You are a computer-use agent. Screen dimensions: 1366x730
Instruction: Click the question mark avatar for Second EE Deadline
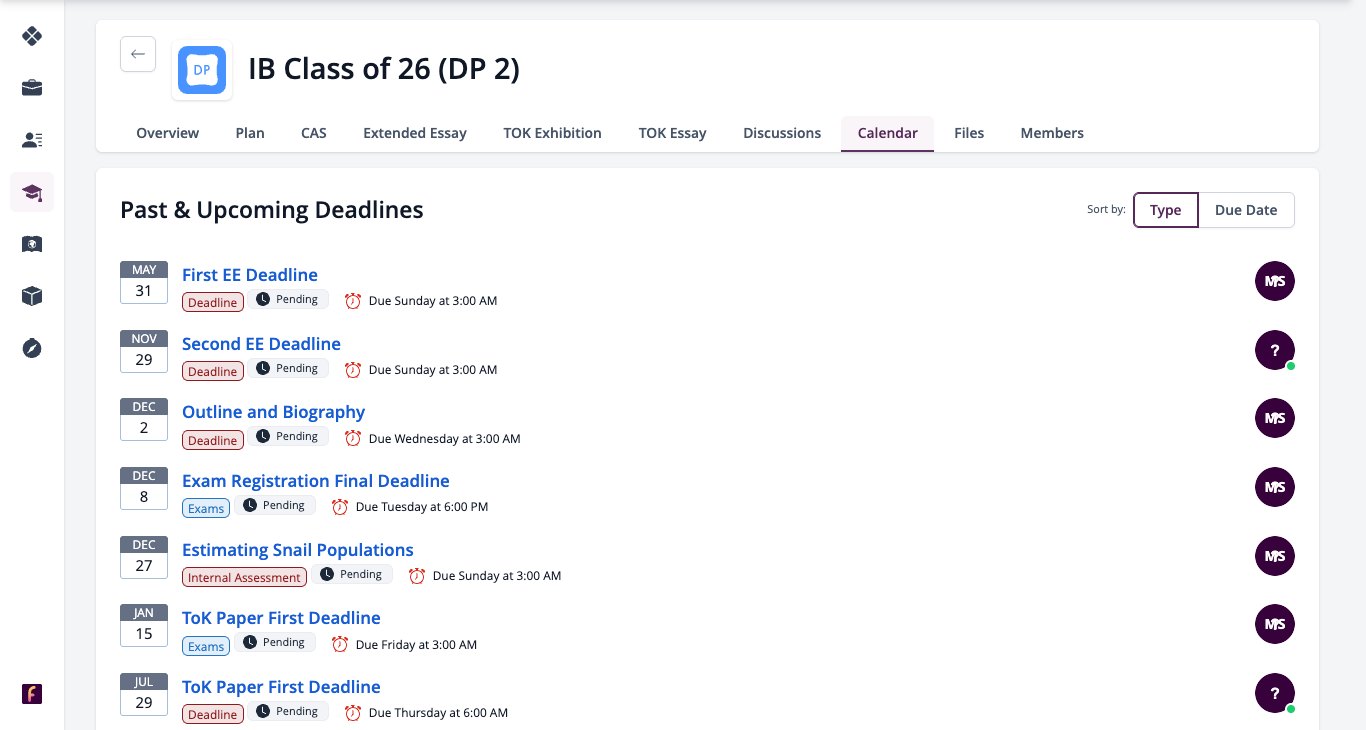(1275, 350)
